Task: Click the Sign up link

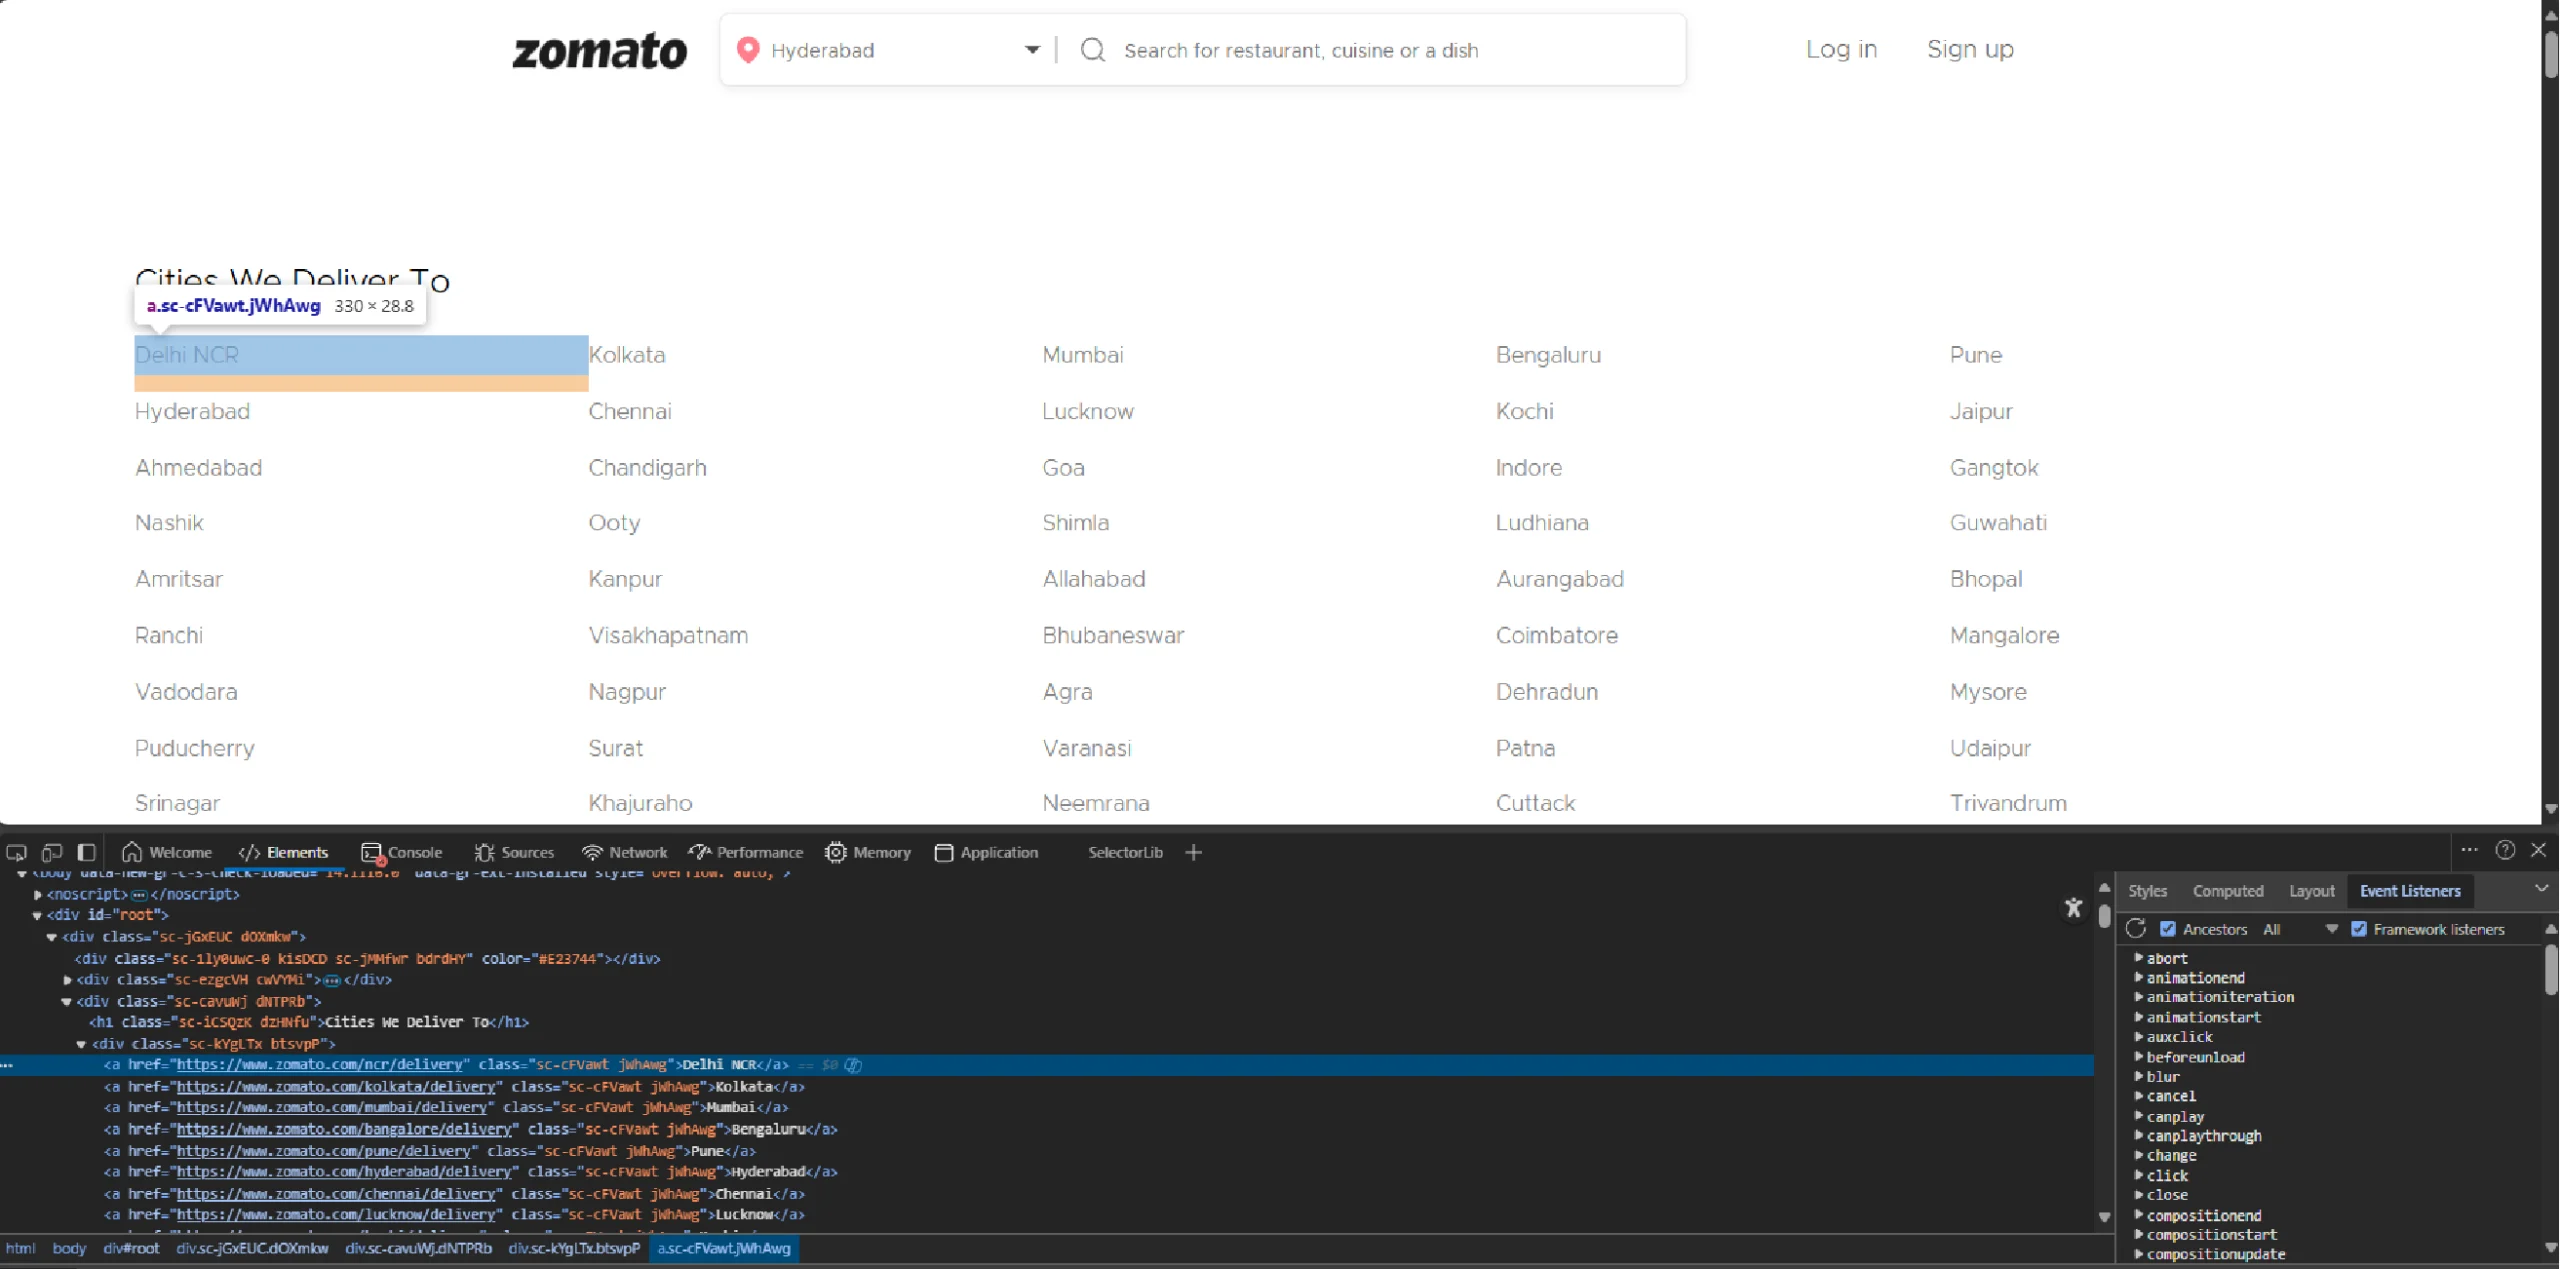Action: (x=1970, y=49)
